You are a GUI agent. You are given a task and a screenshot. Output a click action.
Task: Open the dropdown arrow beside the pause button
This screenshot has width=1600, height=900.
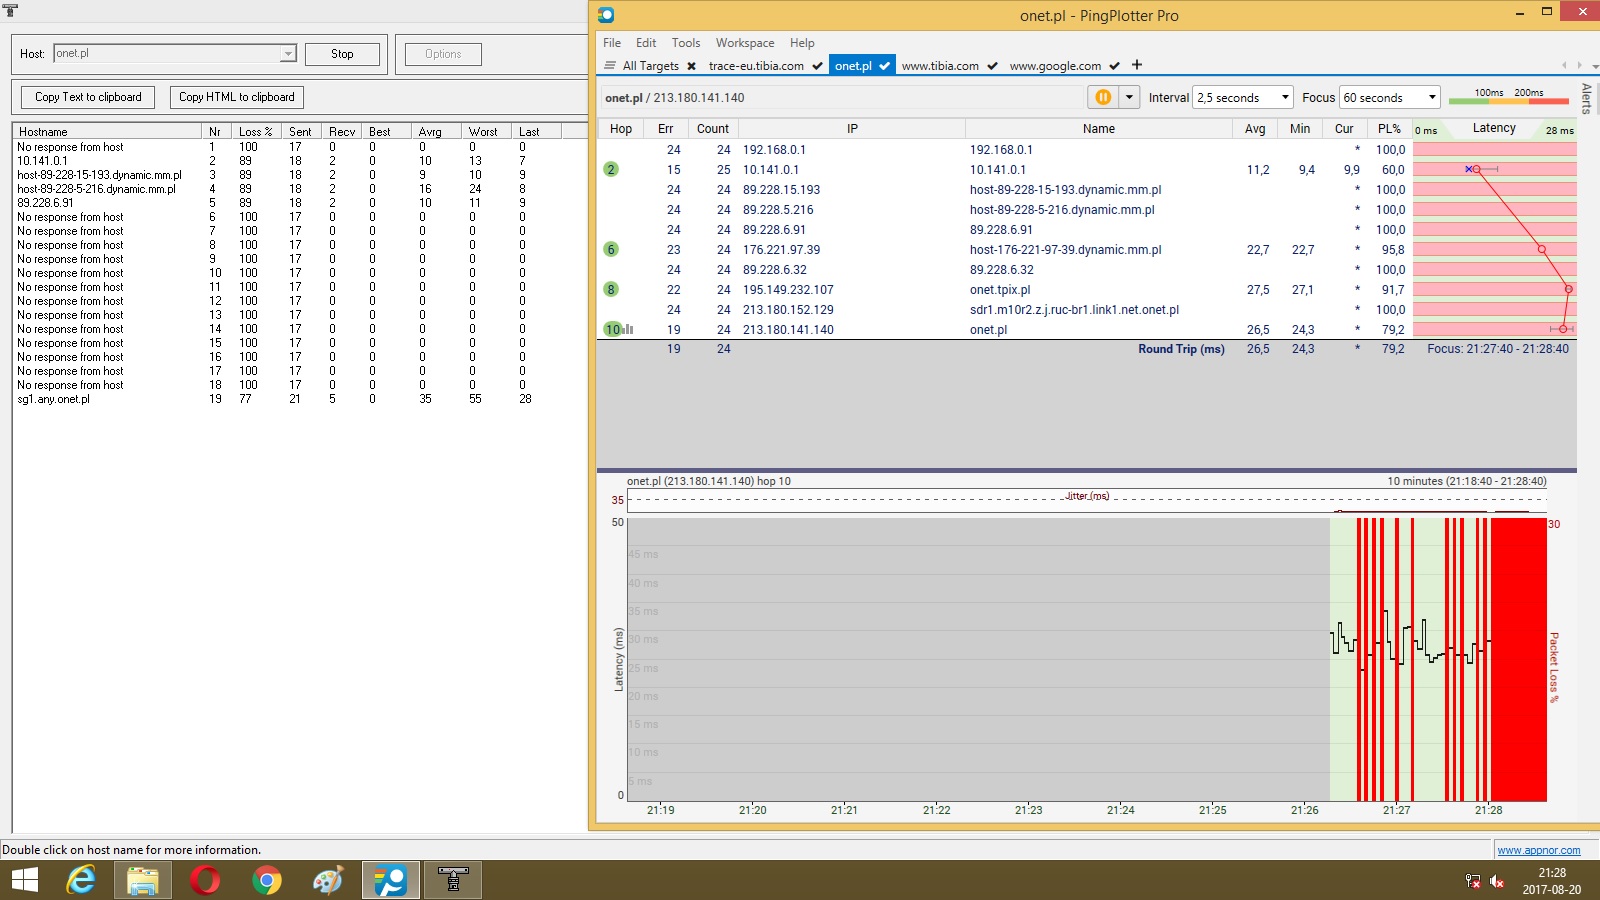pos(1130,97)
